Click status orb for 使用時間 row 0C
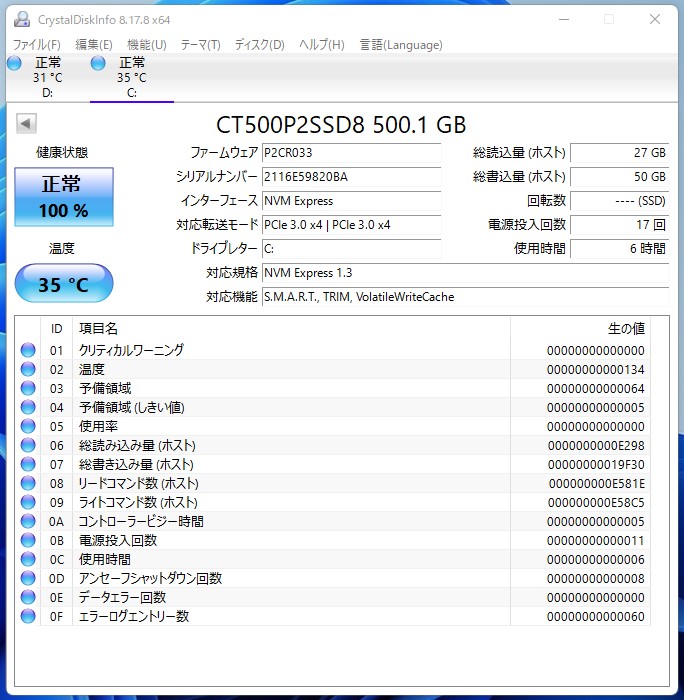The height and width of the screenshot is (700, 684). [x=28, y=559]
